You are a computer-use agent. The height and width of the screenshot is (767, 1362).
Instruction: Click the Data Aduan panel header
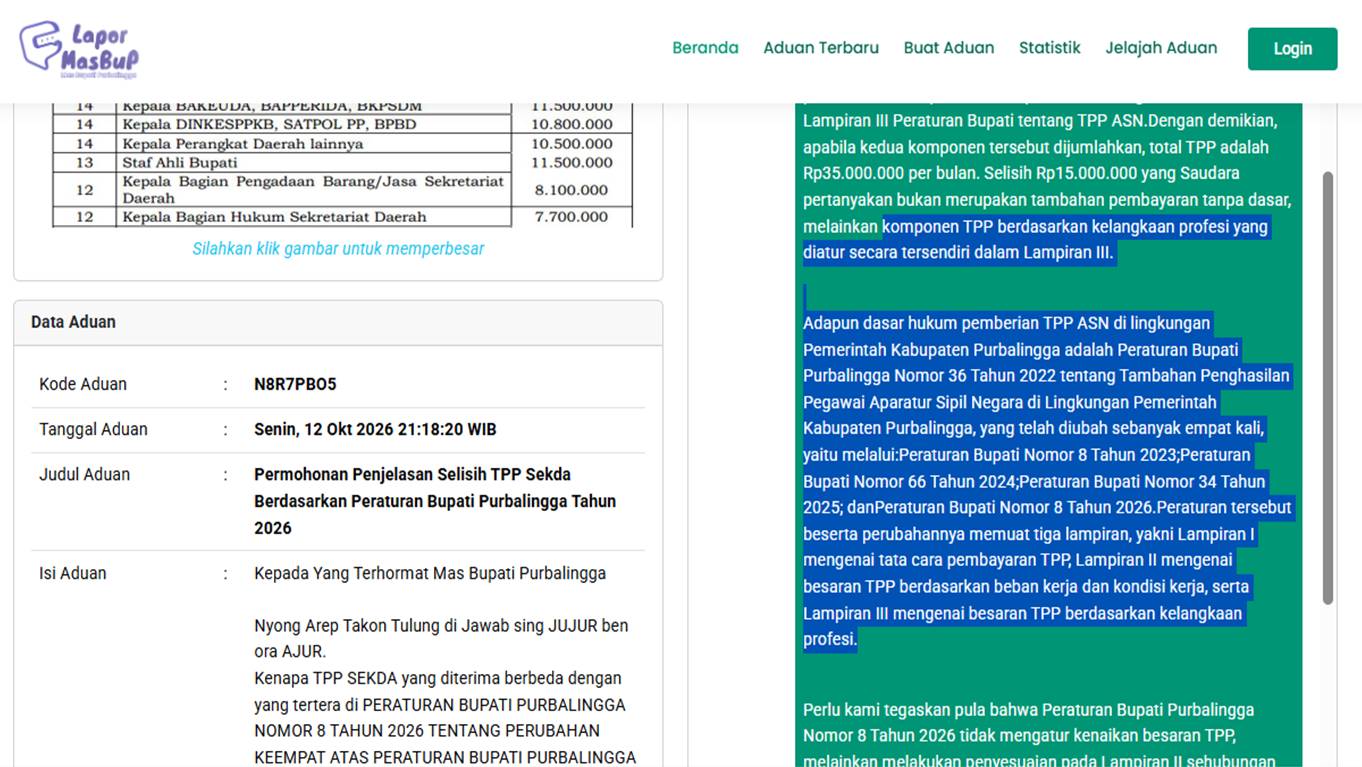pyautogui.click(x=338, y=322)
